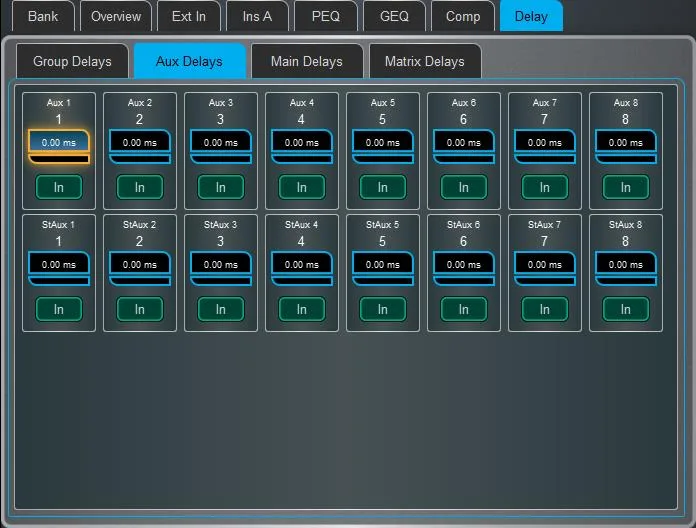
Task: Click the StAux 2 delay time value box
Action: click(x=140, y=264)
